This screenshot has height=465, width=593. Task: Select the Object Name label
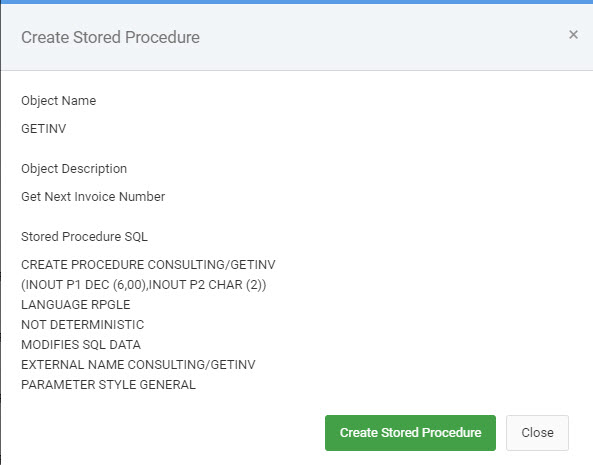point(59,101)
